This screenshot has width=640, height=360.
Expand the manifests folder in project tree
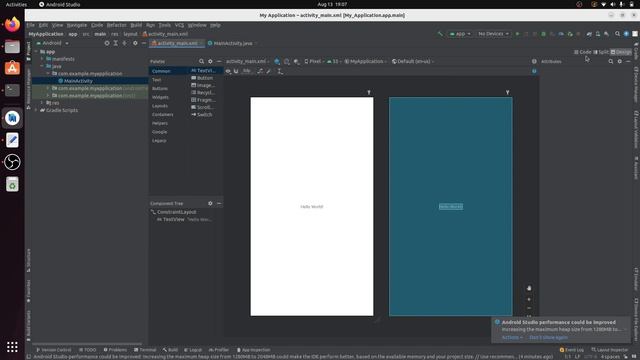point(42,59)
